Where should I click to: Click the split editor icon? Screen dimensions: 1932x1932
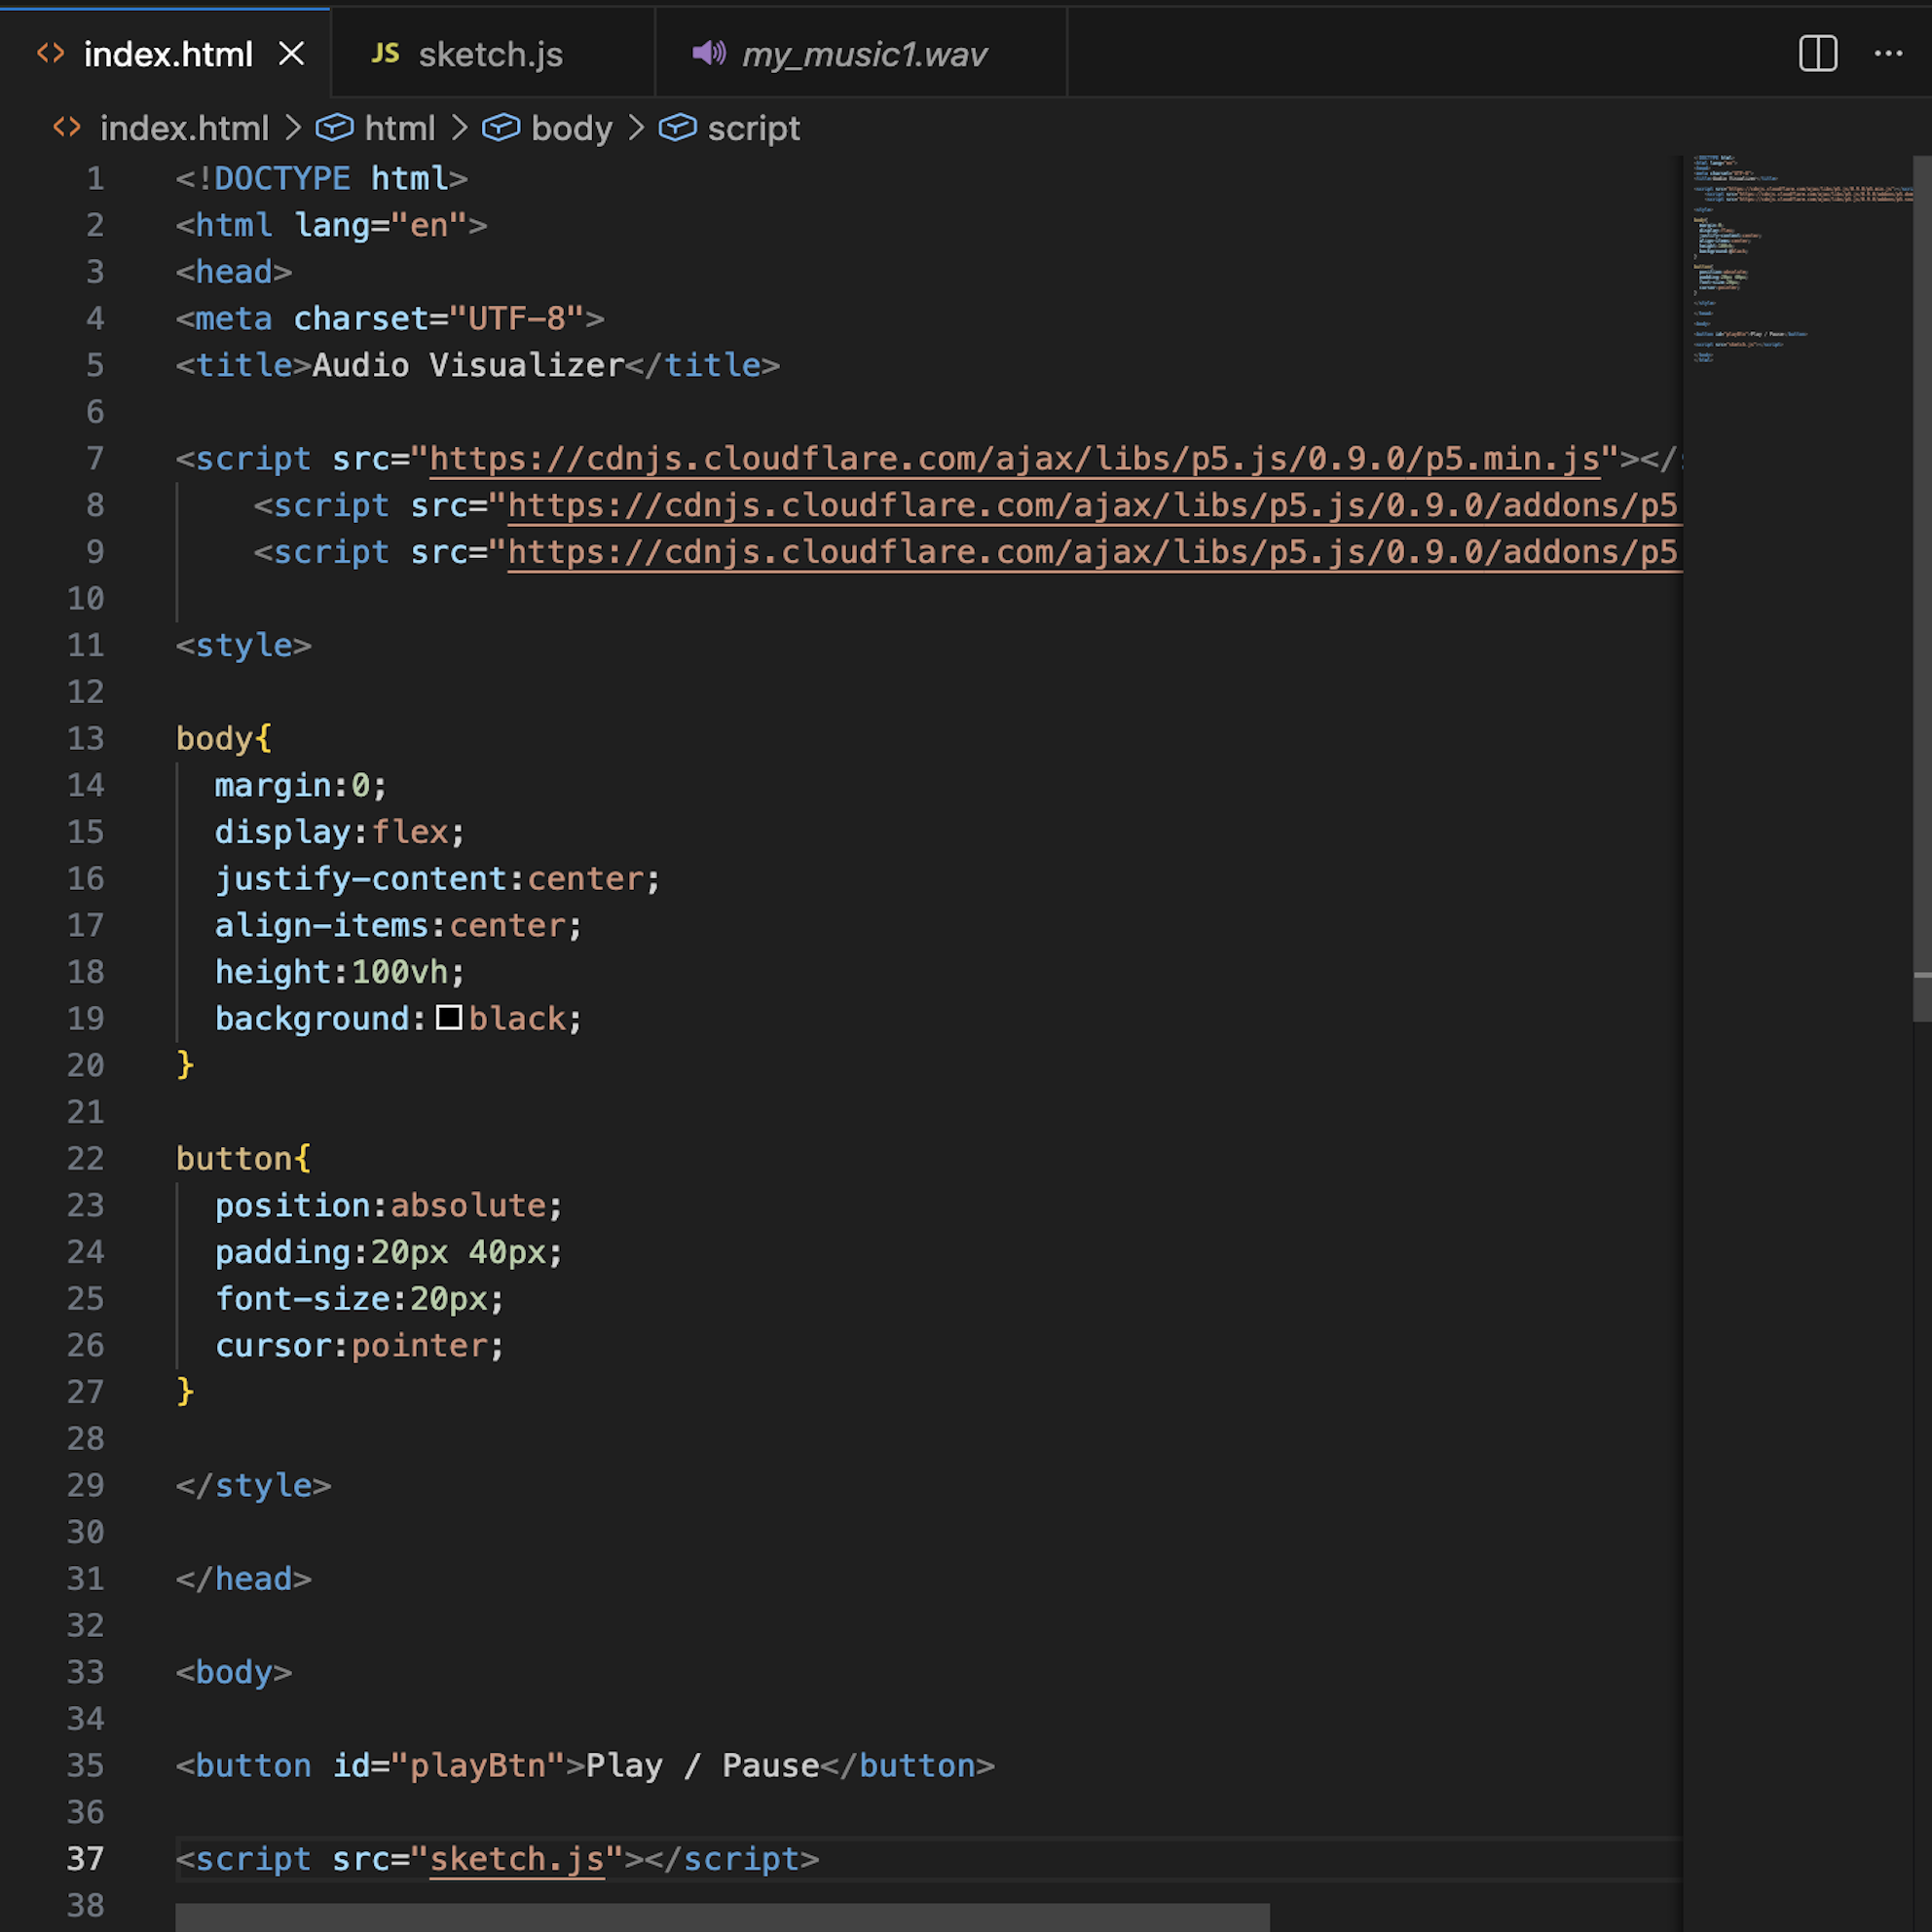pyautogui.click(x=1817, y=54)
